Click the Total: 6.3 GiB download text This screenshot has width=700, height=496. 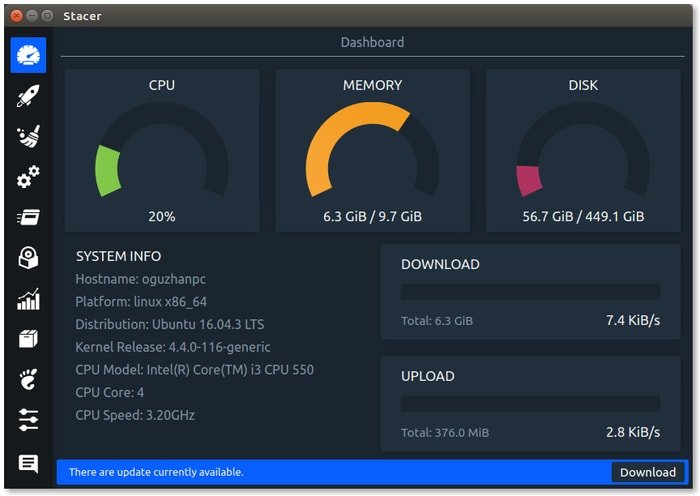437,321
